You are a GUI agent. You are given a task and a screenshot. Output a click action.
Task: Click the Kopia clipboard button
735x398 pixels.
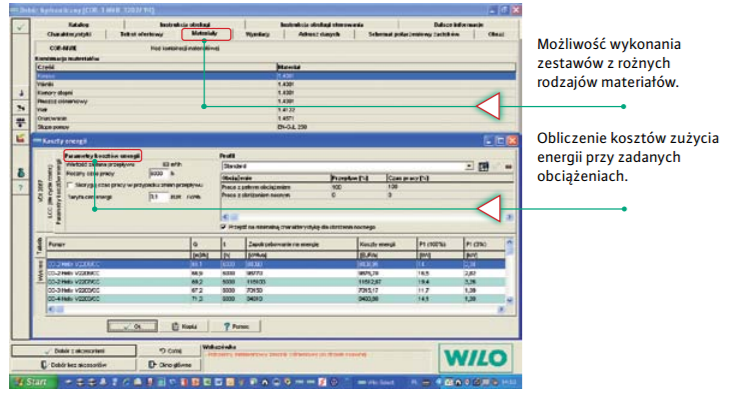183,326
